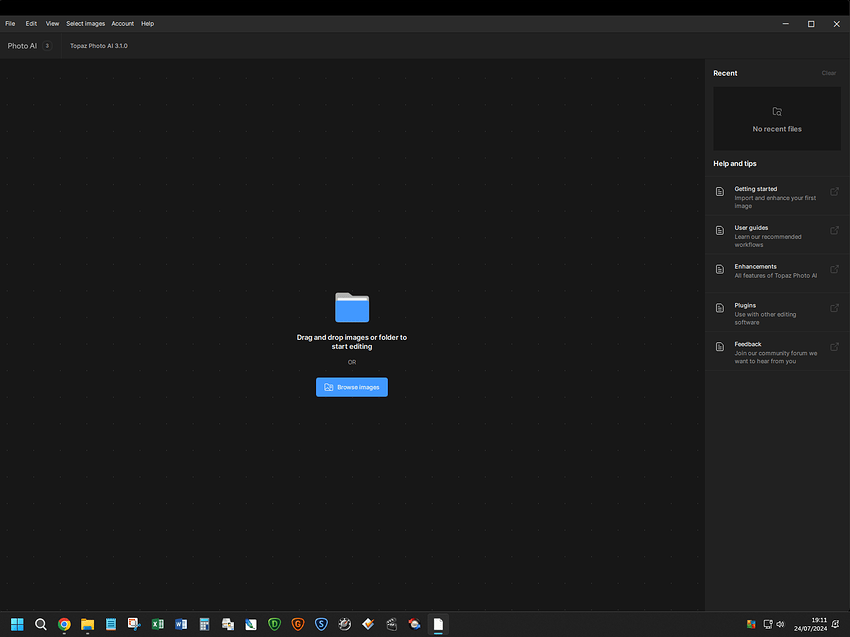The image size is (850, 637).
Task: Open the Edit menu
Action: pyautogui.click(x=31, y=24)
